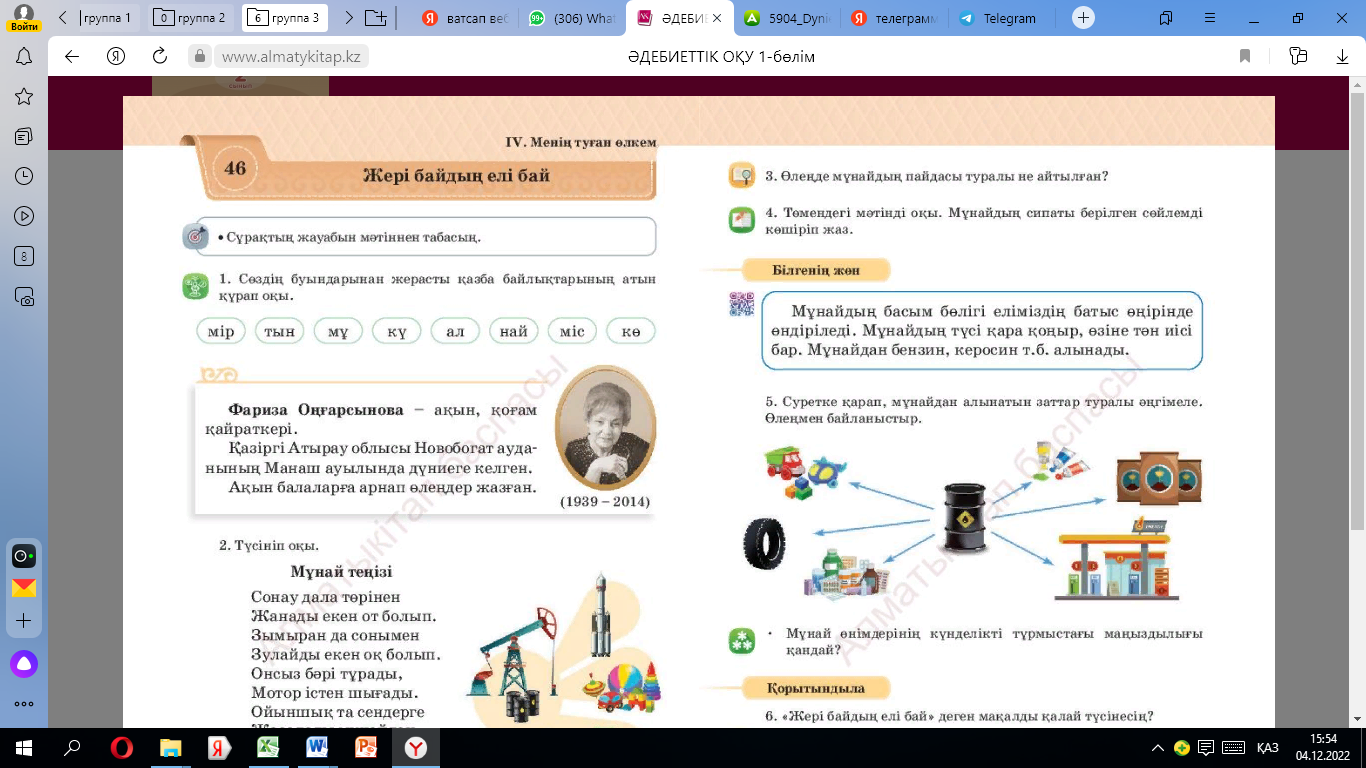Screen dimensions: 1366x768
Task: Open the screenshot camera tool in sidebar
Action: [24, 296]
